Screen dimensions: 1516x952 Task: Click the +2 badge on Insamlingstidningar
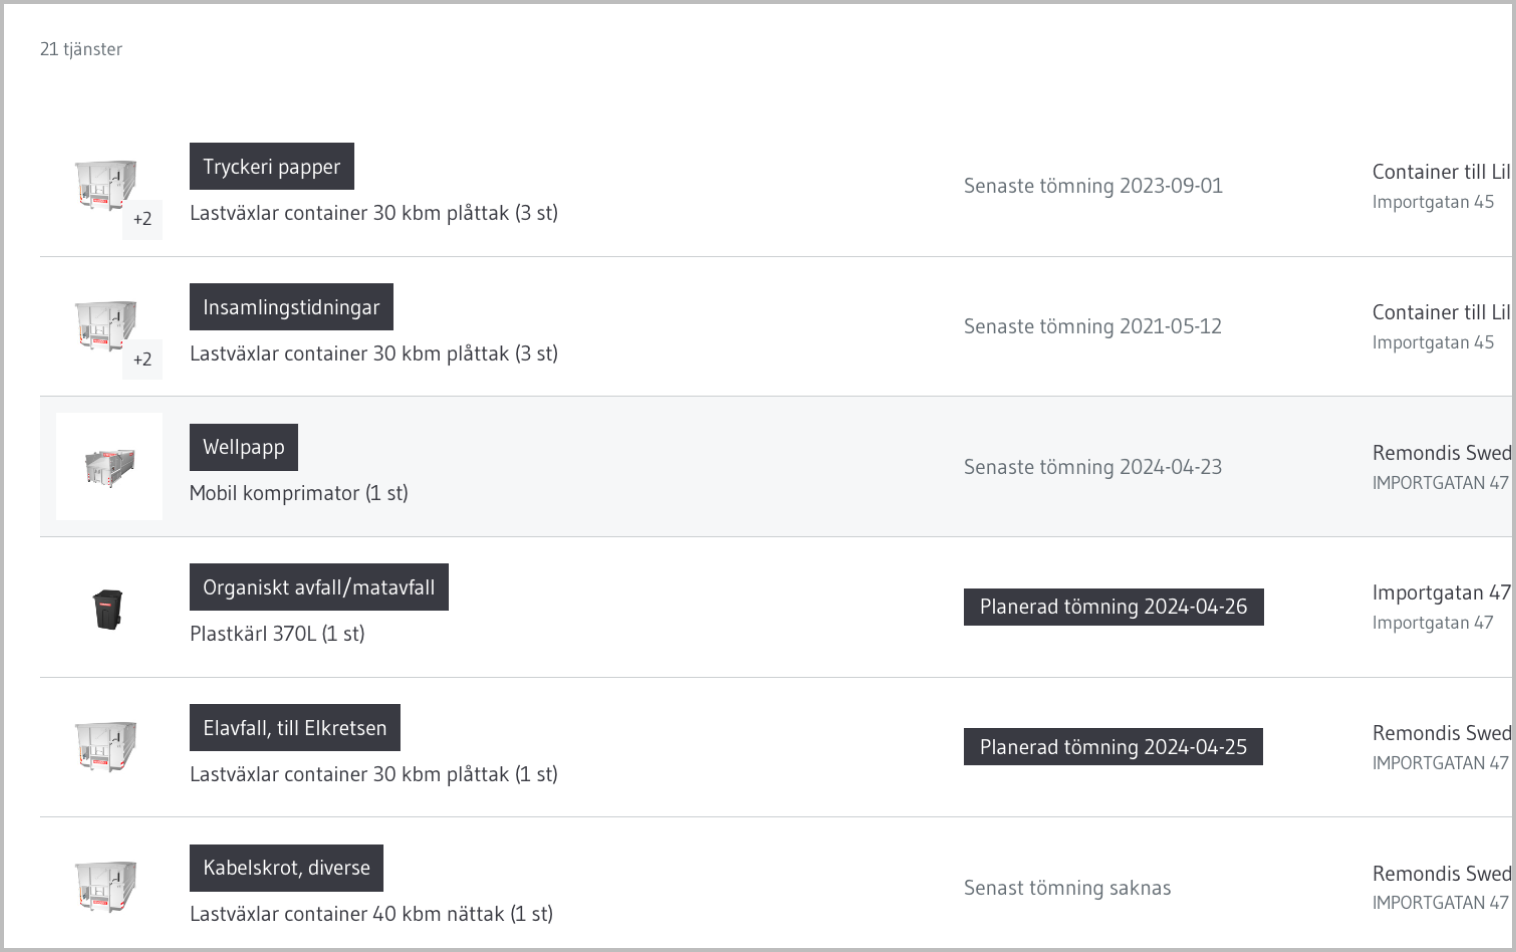(x=142, y=359)
